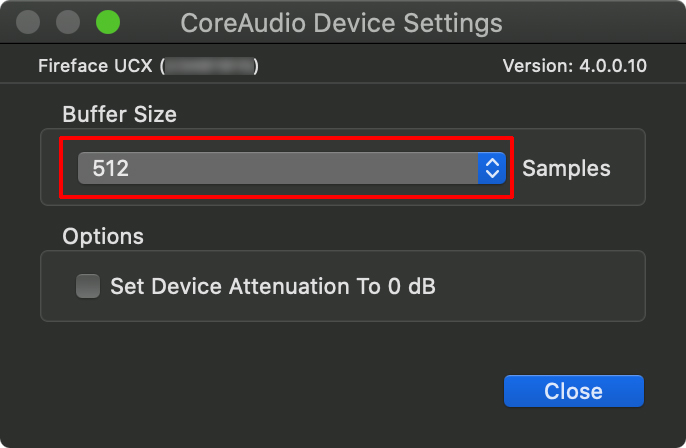Click the Buffer Size section heading

[x=119, y=114]
